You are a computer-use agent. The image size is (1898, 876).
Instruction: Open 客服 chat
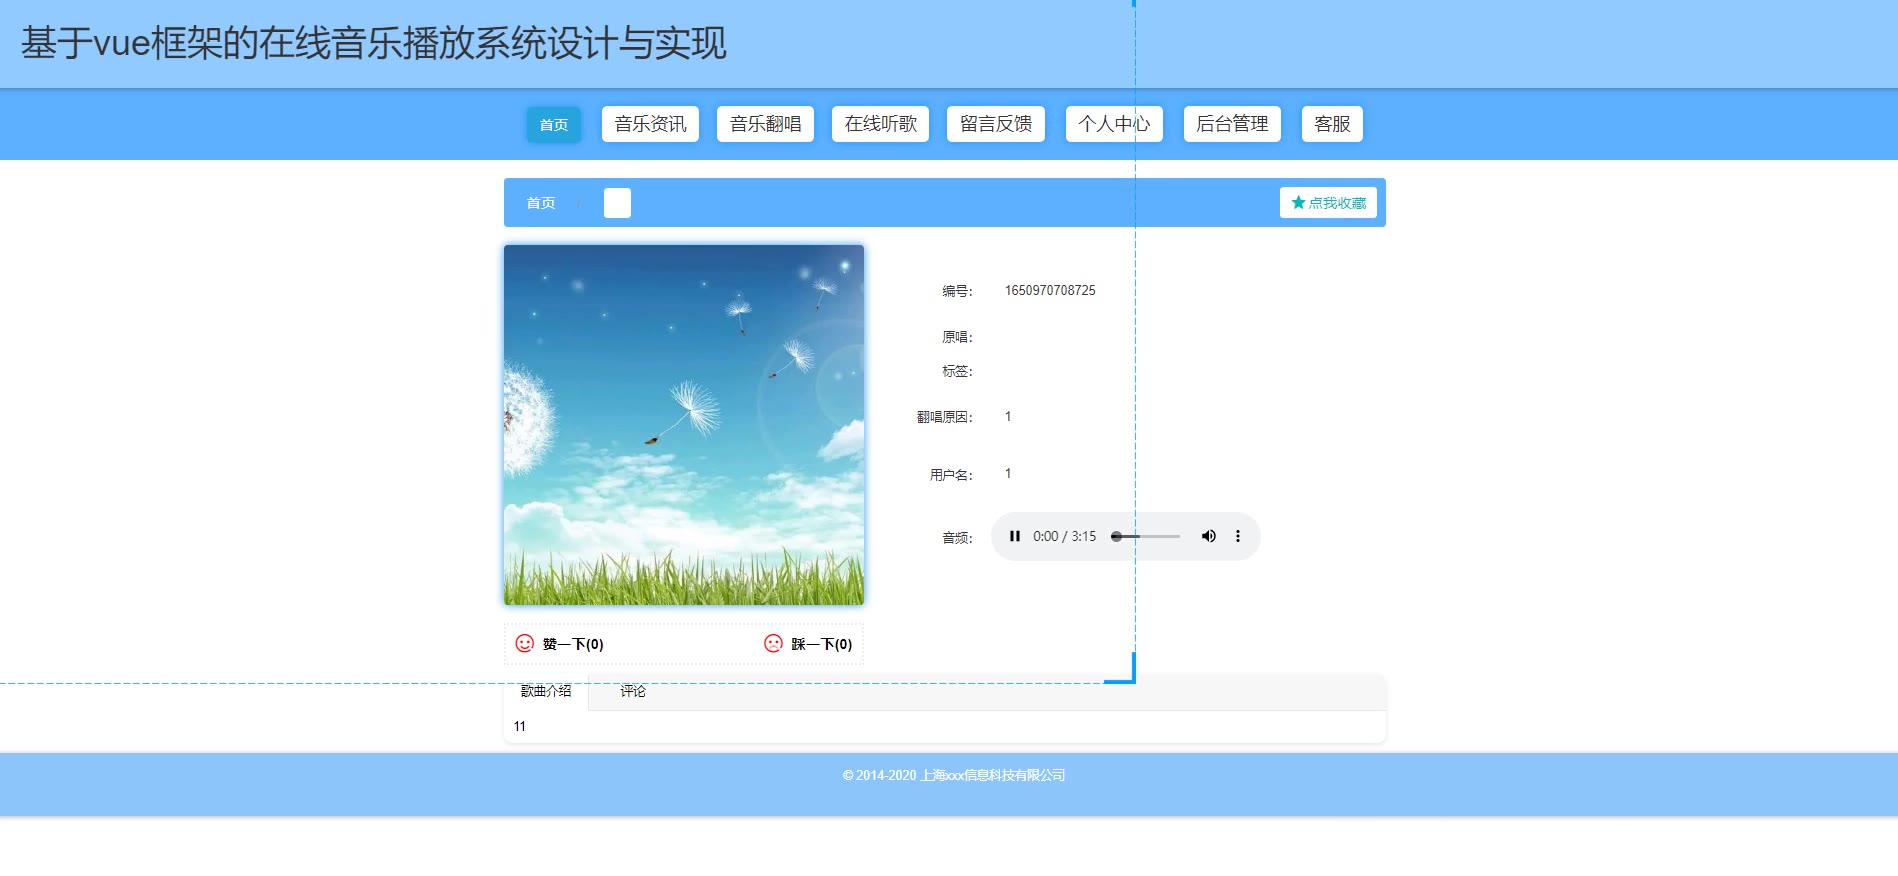pos(1332,124)
